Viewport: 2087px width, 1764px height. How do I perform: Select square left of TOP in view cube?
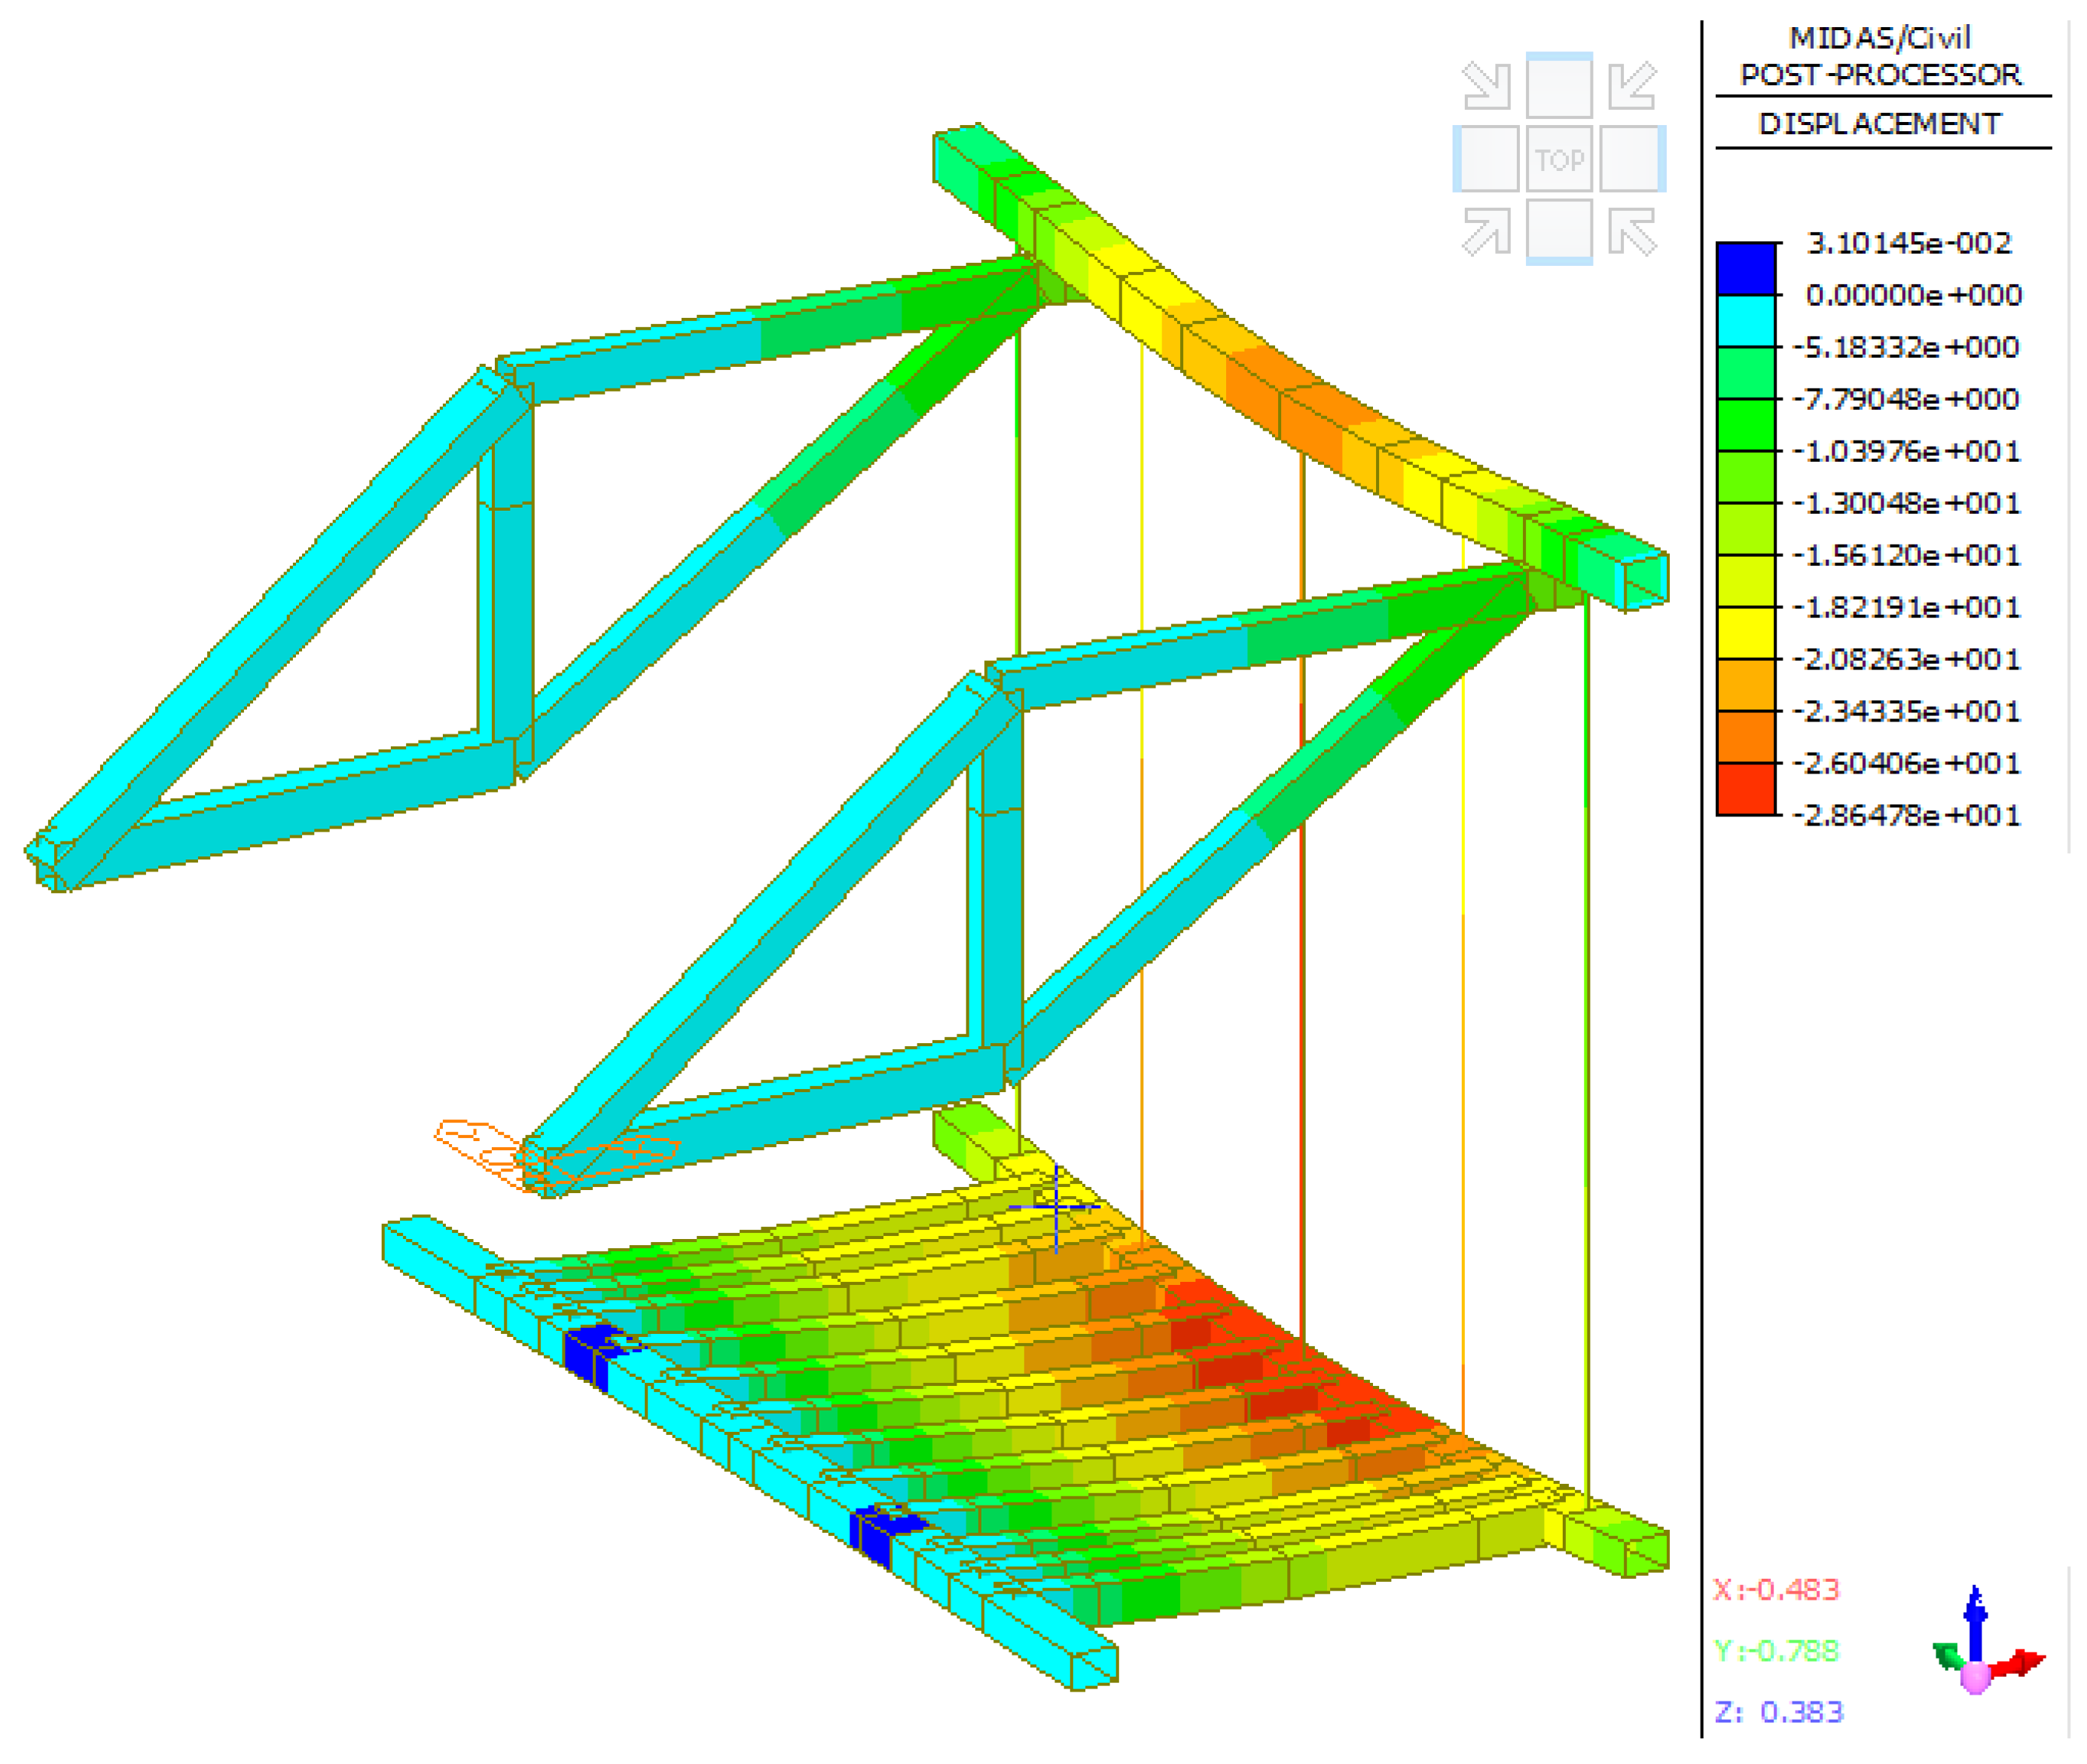(x=1485, y=160)
